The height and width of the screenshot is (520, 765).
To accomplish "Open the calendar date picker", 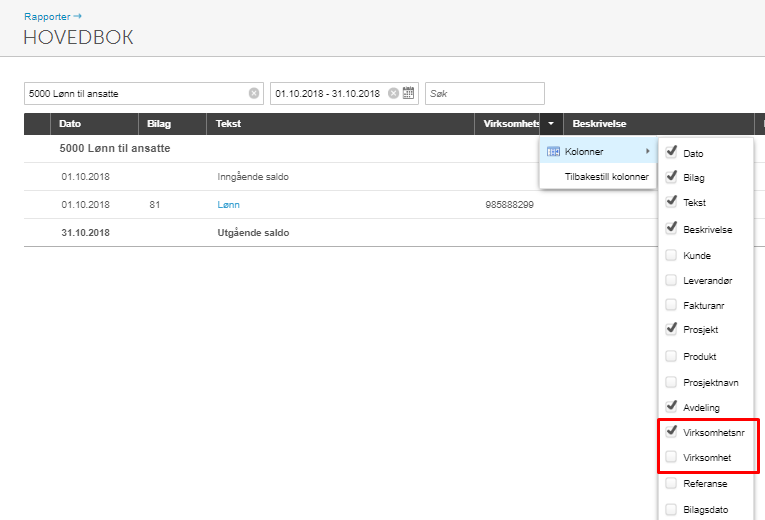I will coord(408,93).
